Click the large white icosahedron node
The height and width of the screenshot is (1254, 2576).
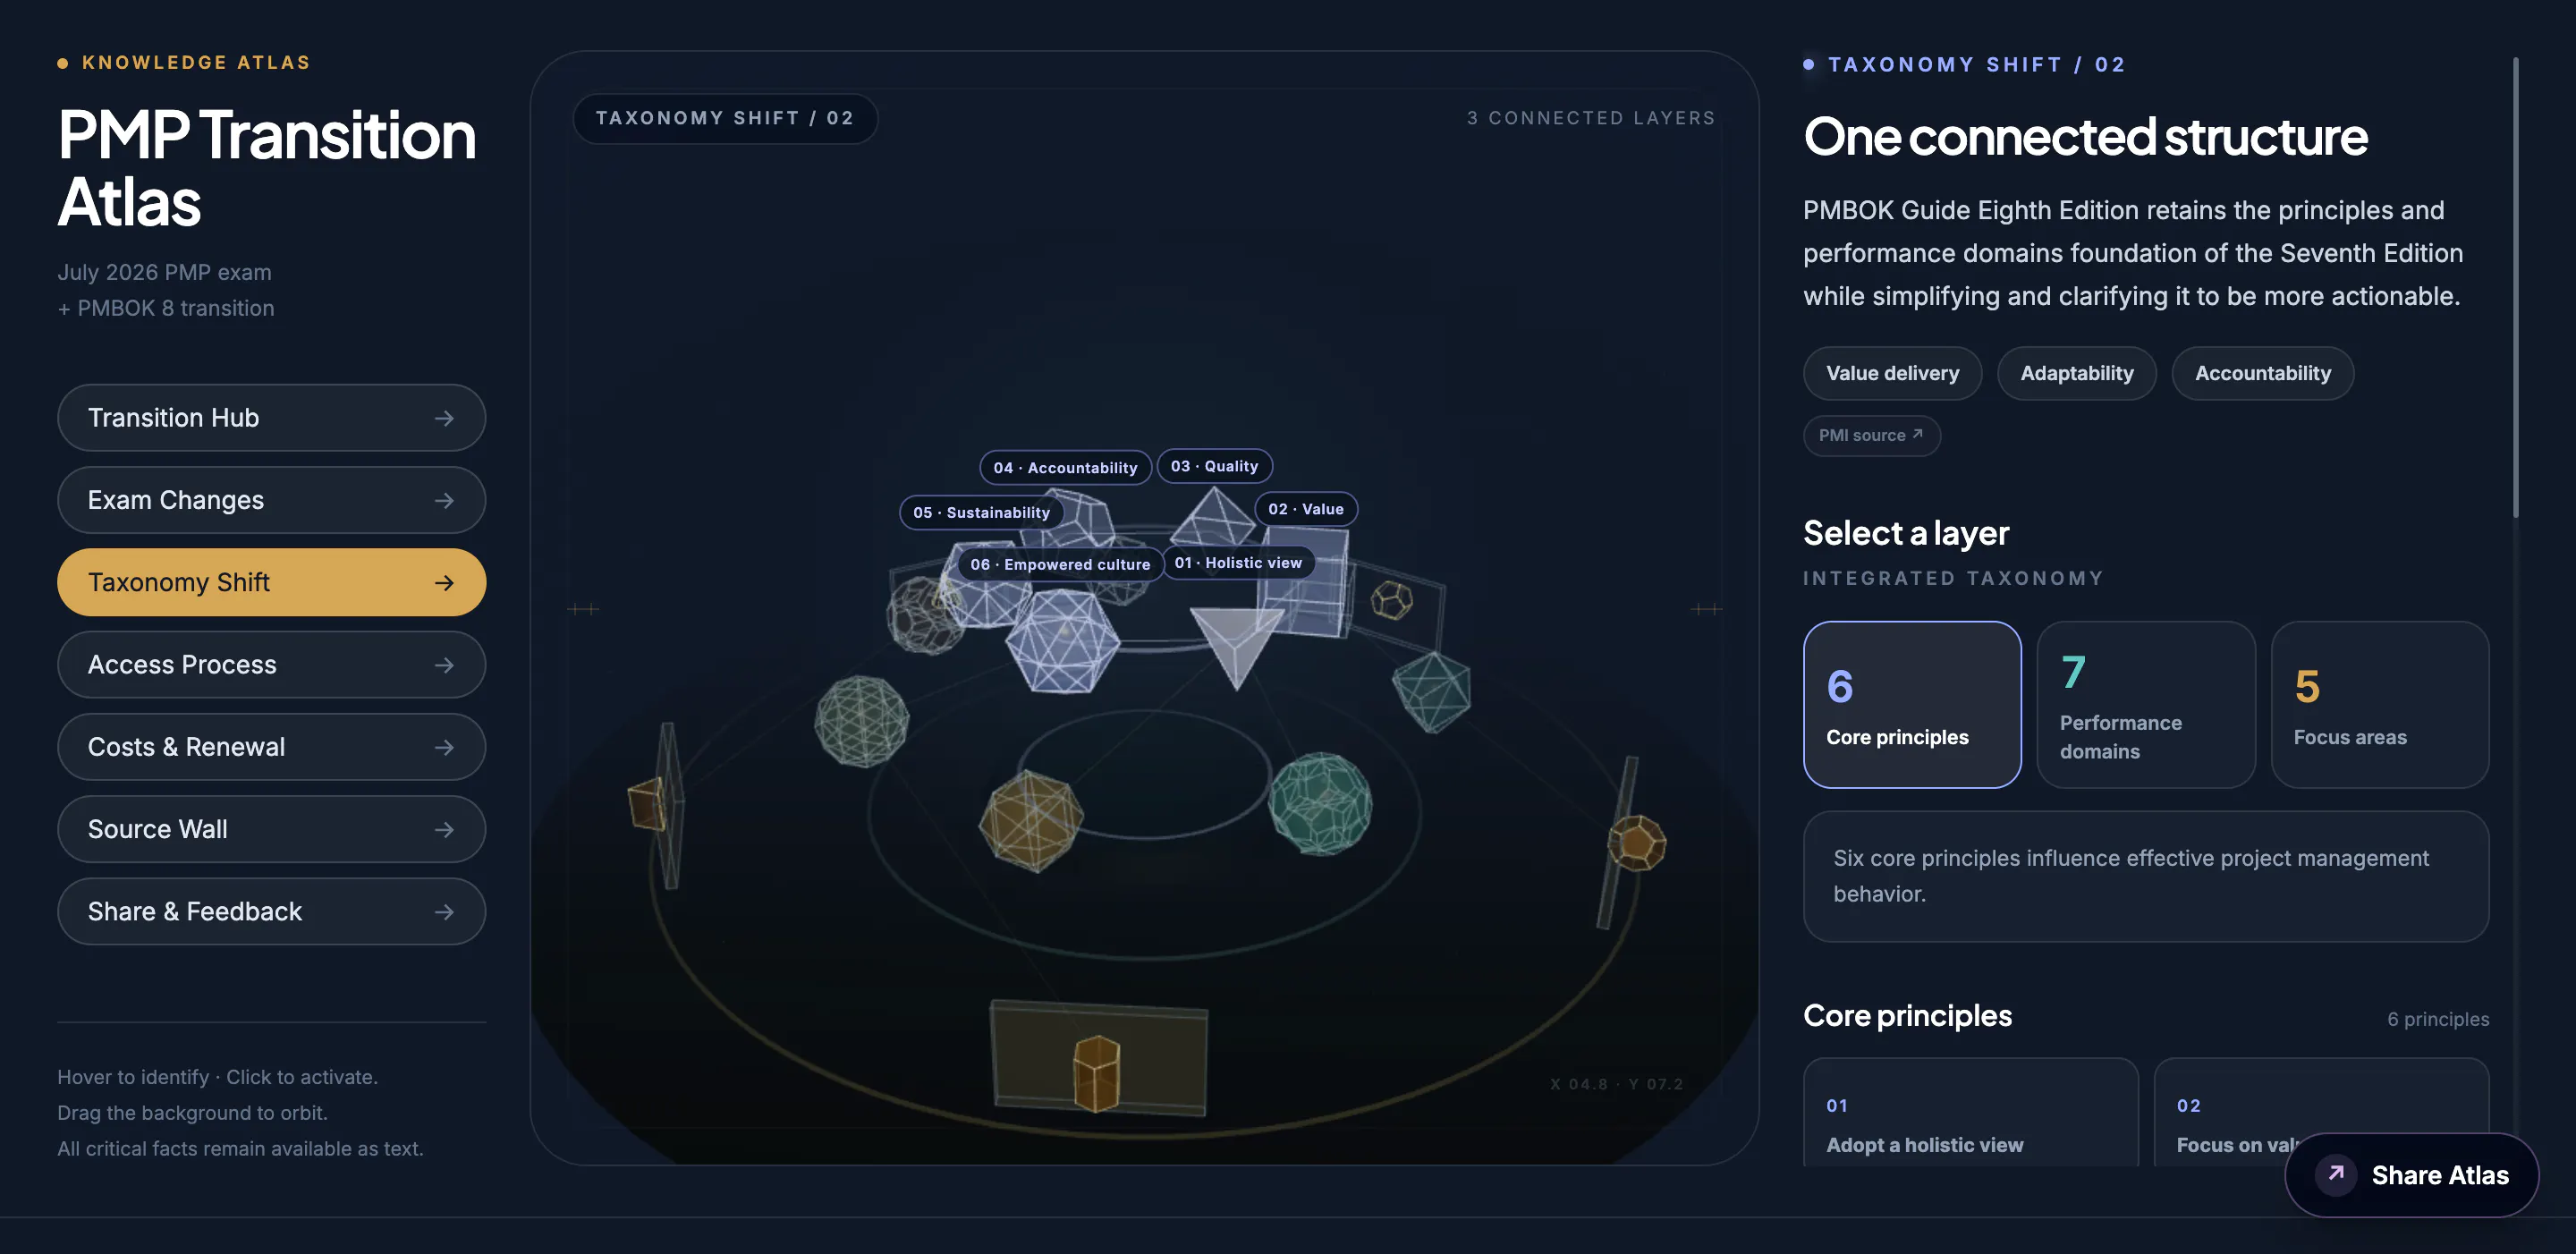pyautogui.click(x=1062, y=641)
